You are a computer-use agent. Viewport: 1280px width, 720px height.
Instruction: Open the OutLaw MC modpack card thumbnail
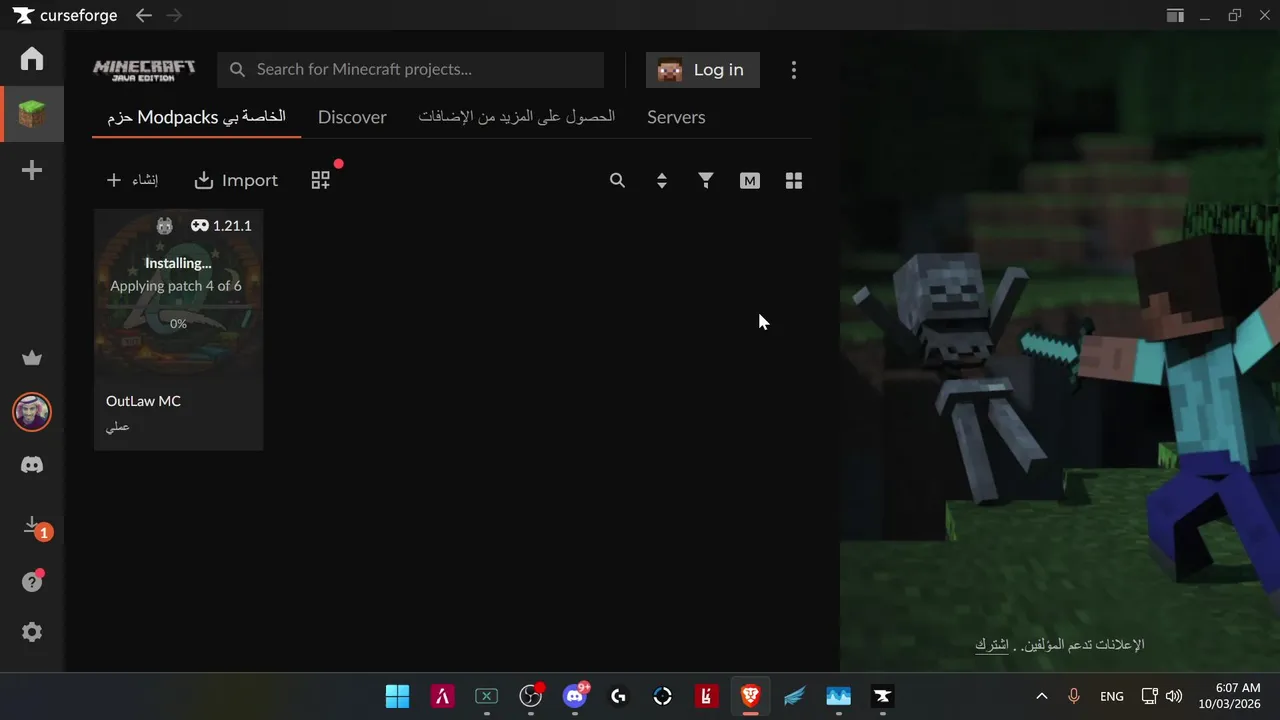point(178,292)
